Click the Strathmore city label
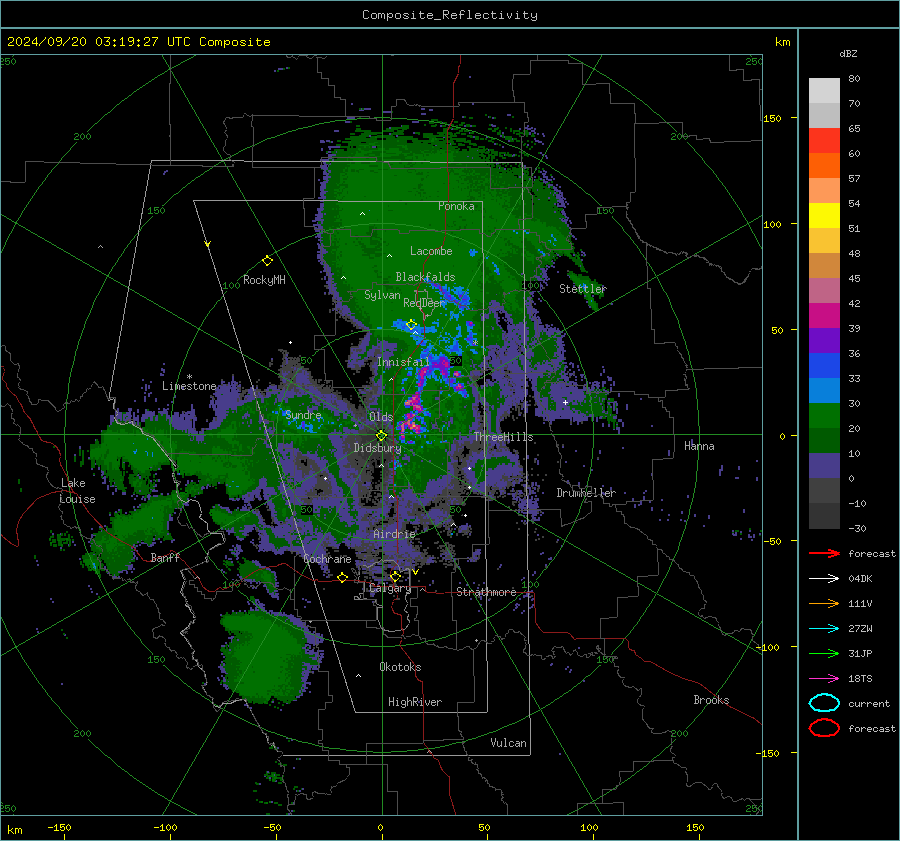Screen dimensions: 900x841 [486, 592]
